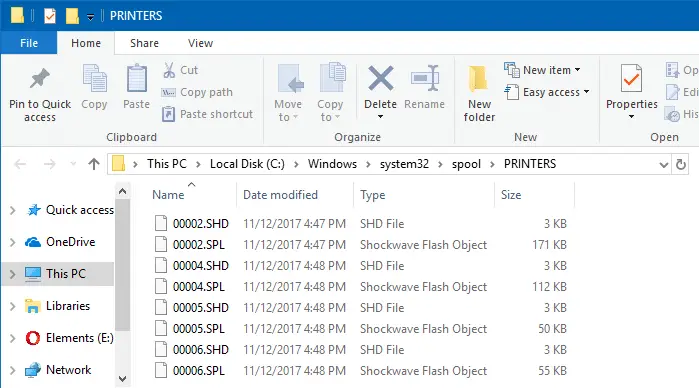The width and height of the screenshot is (699, 388).
Task: Select Network icon in navigation pane
Action: click(33, 370)
